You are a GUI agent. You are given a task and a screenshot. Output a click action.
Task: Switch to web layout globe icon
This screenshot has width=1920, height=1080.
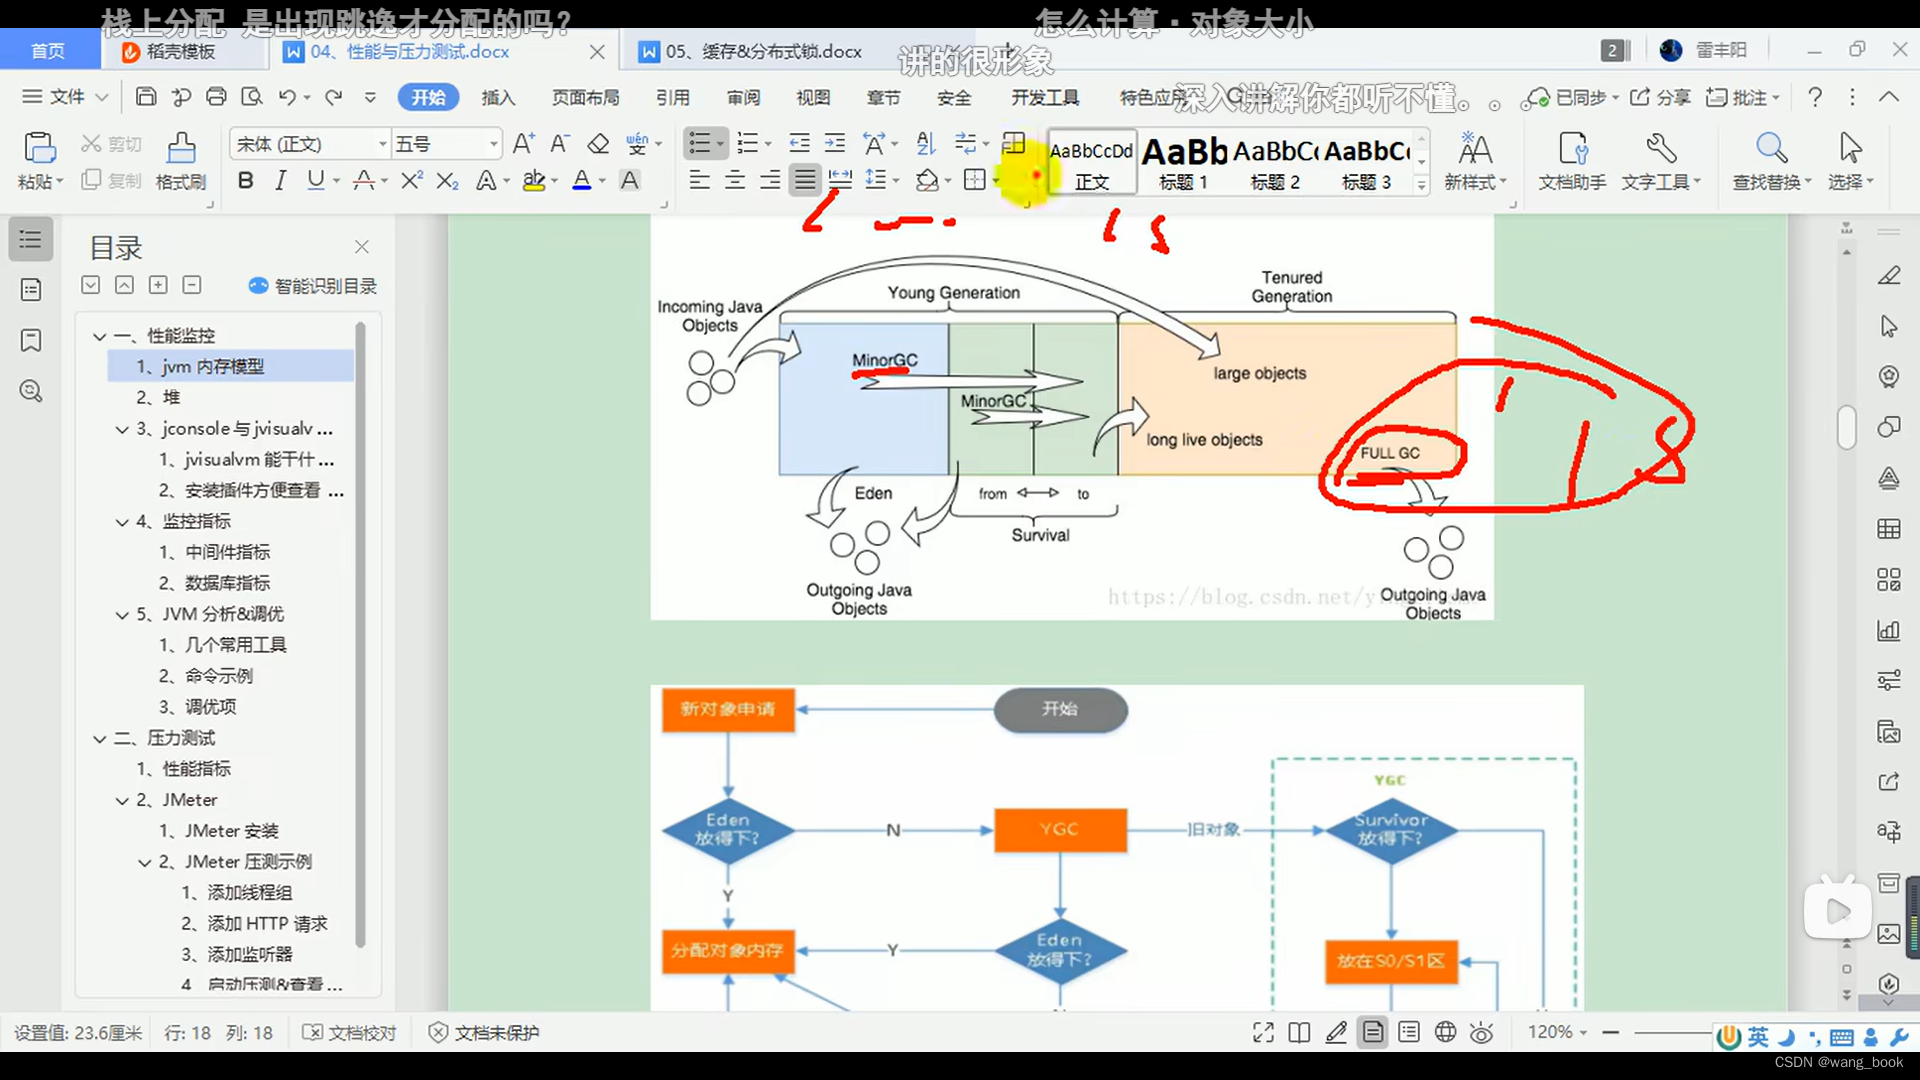1445,1033
